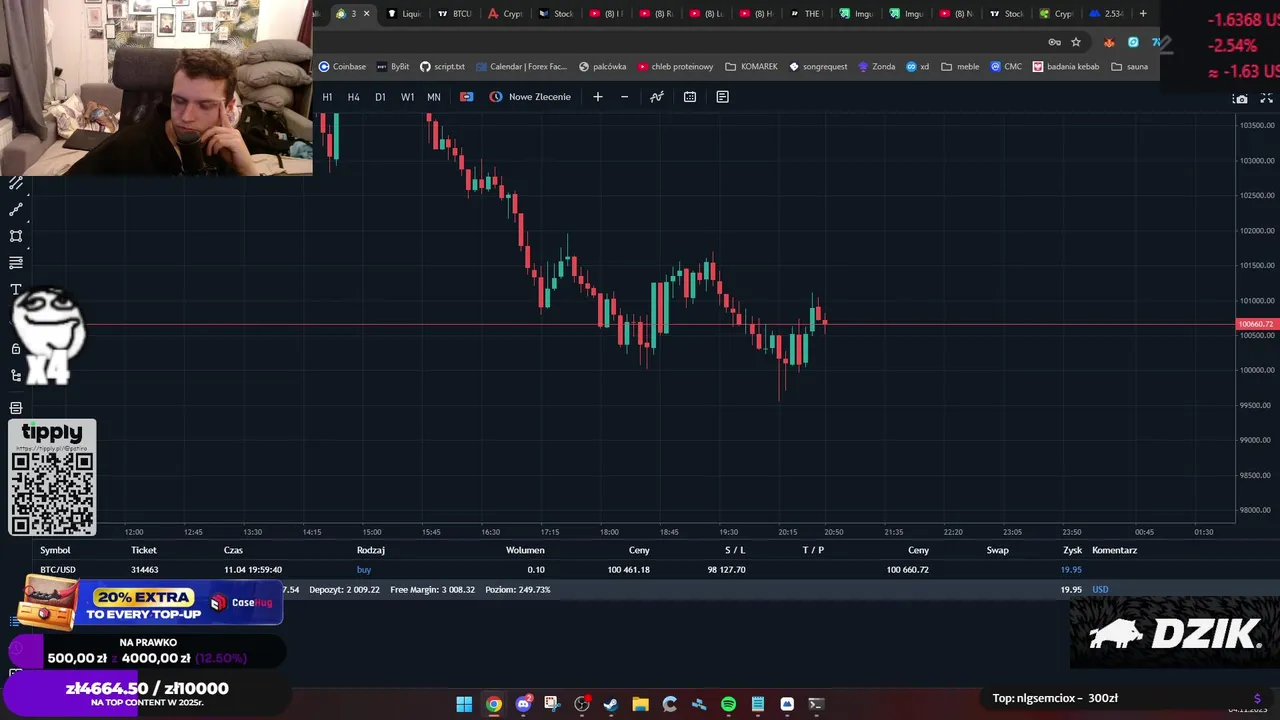The height and width of the screenshot is (720, 1280).
Task: Open the Coinbase bookmark
Action: pos(342,67)
